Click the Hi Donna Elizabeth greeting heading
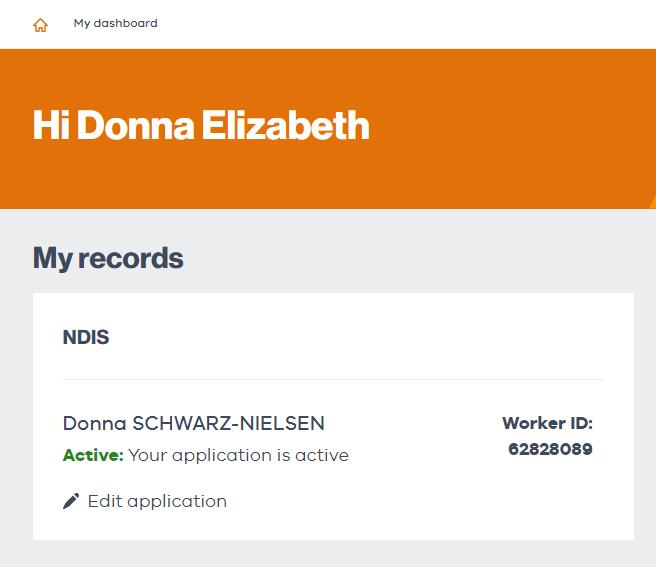This screenshot has width=656, height=567. coord(201,126)
